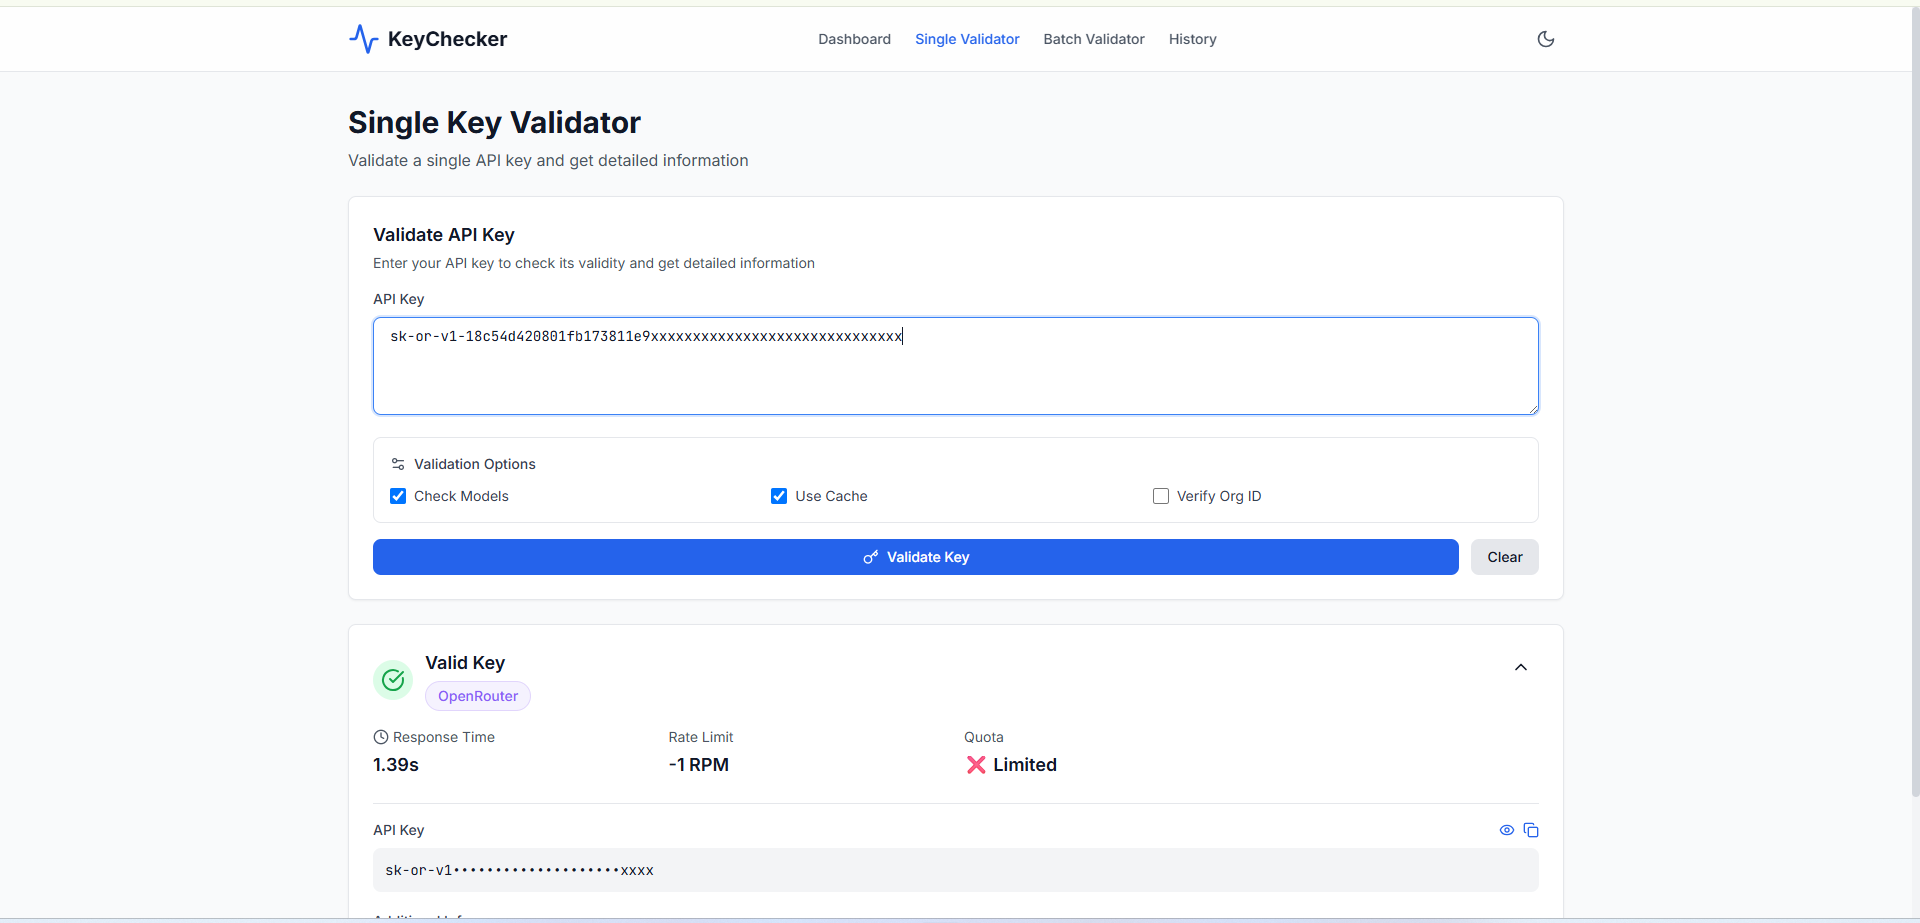Click the Validate API Key card heading
This screenshot has width=1920, height=923.
(444, 235)
